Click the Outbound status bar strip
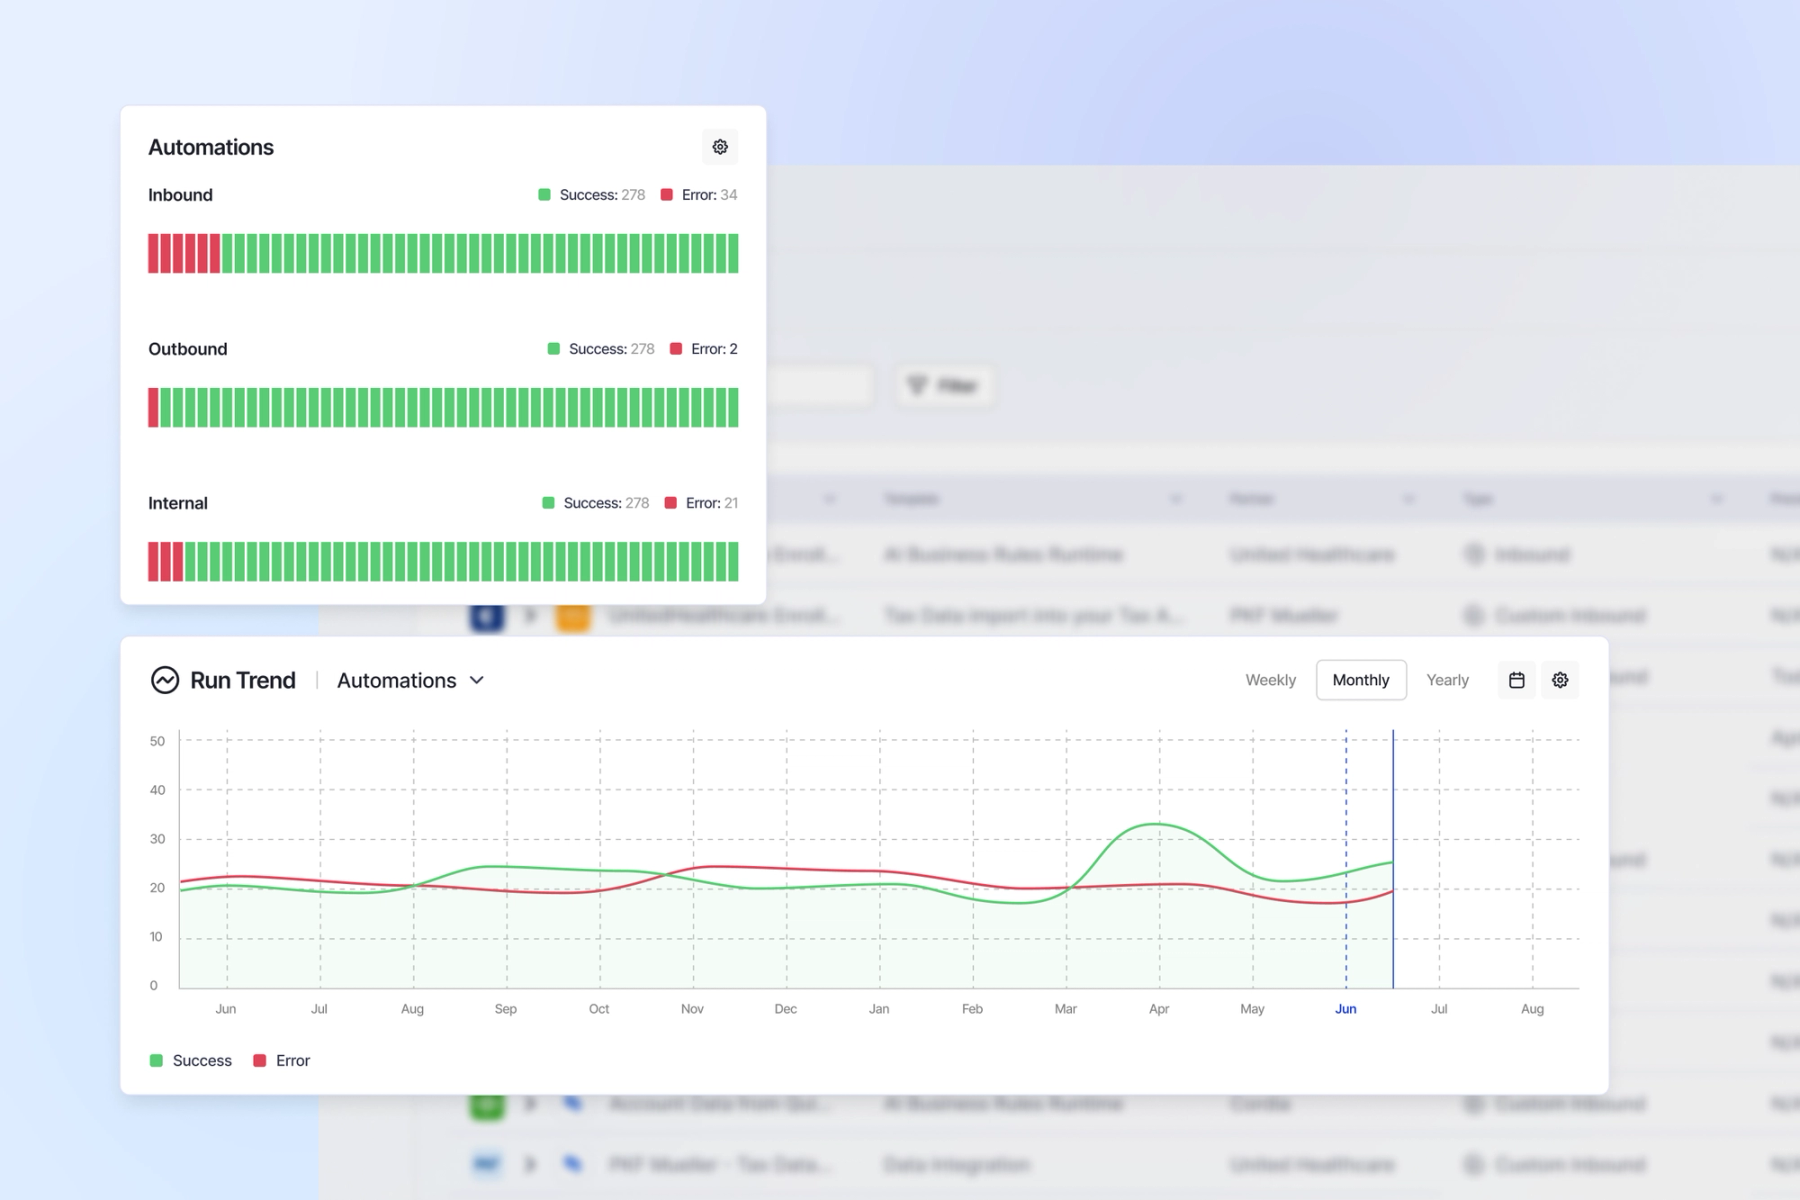This screenshot has width=1800, height=1200. (443, 407)
